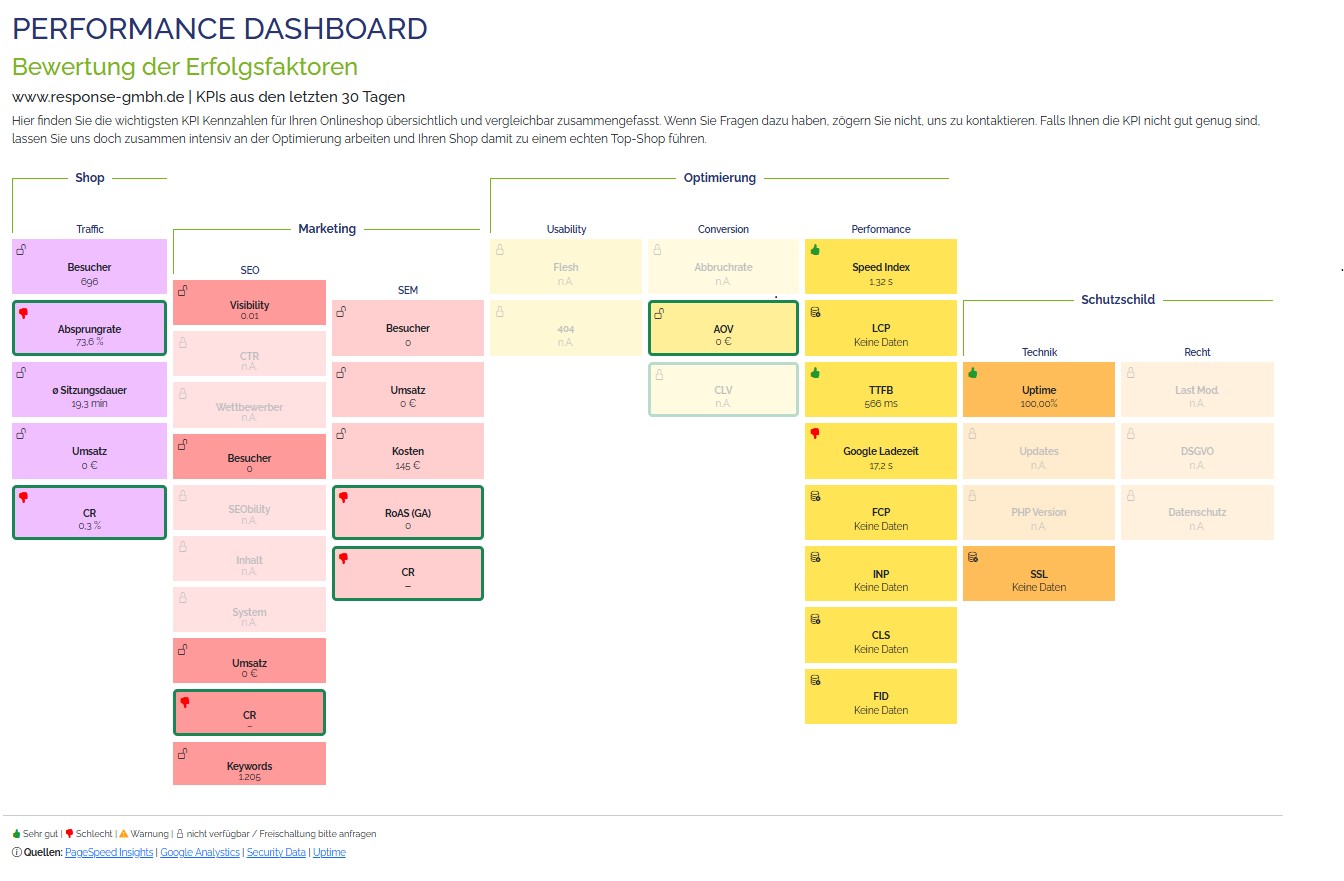Click the thumbs-up icon on the Uptime tile
This screenshot has height=881, width=1344.
pyautogui.click(x=972, y=374)
